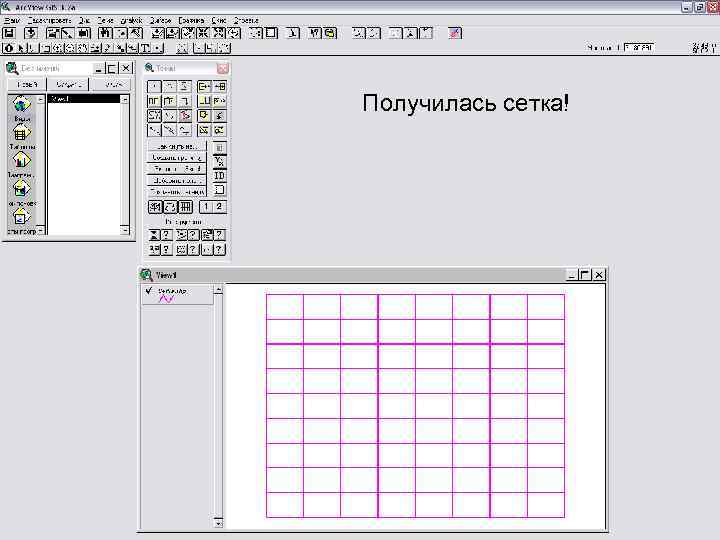
Task: Click the button labeled 1 in tools palette
Action: pos(206,207)
